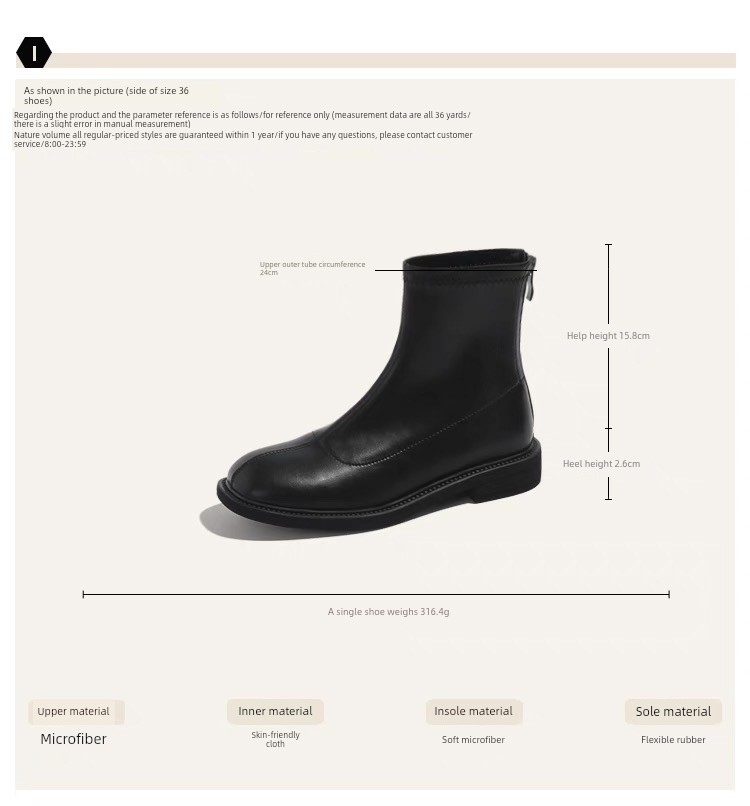
Task: Click the long horizontal measurement line
Action: [x=375, y=594]
